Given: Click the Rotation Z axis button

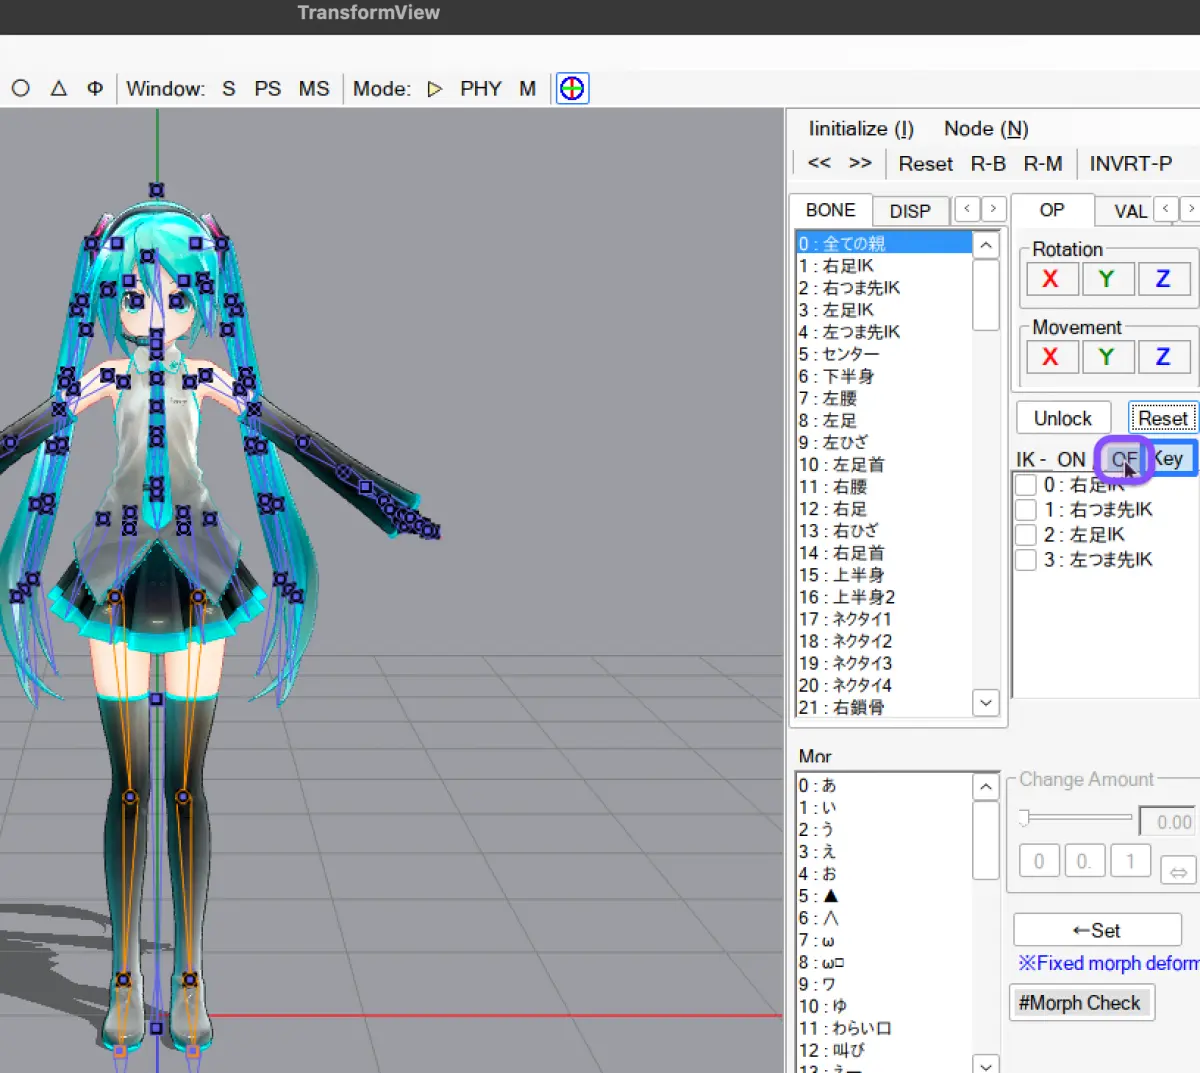Looking at the screenshot, I should (x=1163, y=279).
